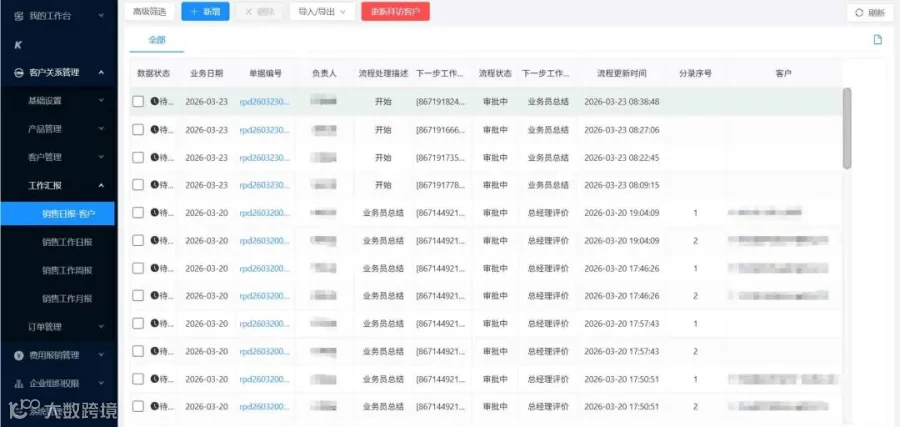Check the box for the 08:09:15 row
The width and height of the screenshot is (900, 427).
pos(138,185)
